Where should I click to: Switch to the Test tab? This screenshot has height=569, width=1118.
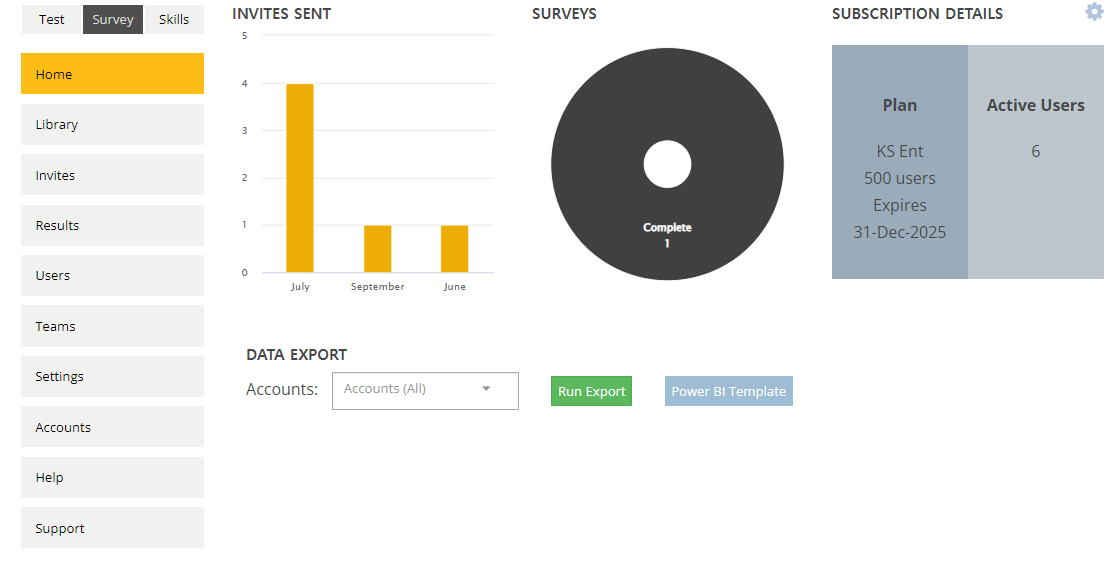pyautogui.click(x=51, y=19)
